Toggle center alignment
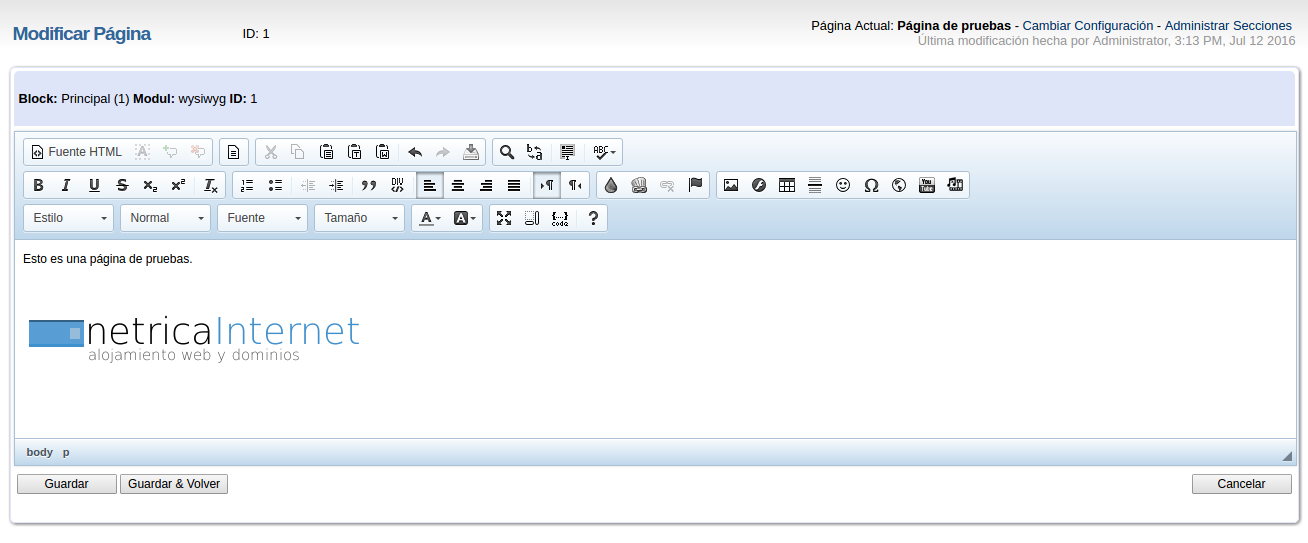Screen dimensions: 1308x543 (x=458, y=185)
